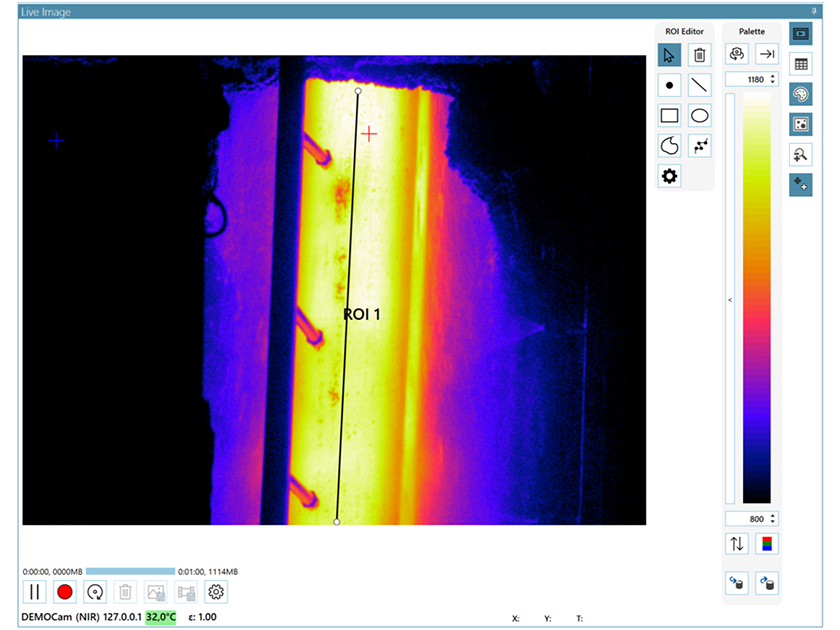Click the blue cold spot crosshair
840x630 pixels.
click(56, 141)
